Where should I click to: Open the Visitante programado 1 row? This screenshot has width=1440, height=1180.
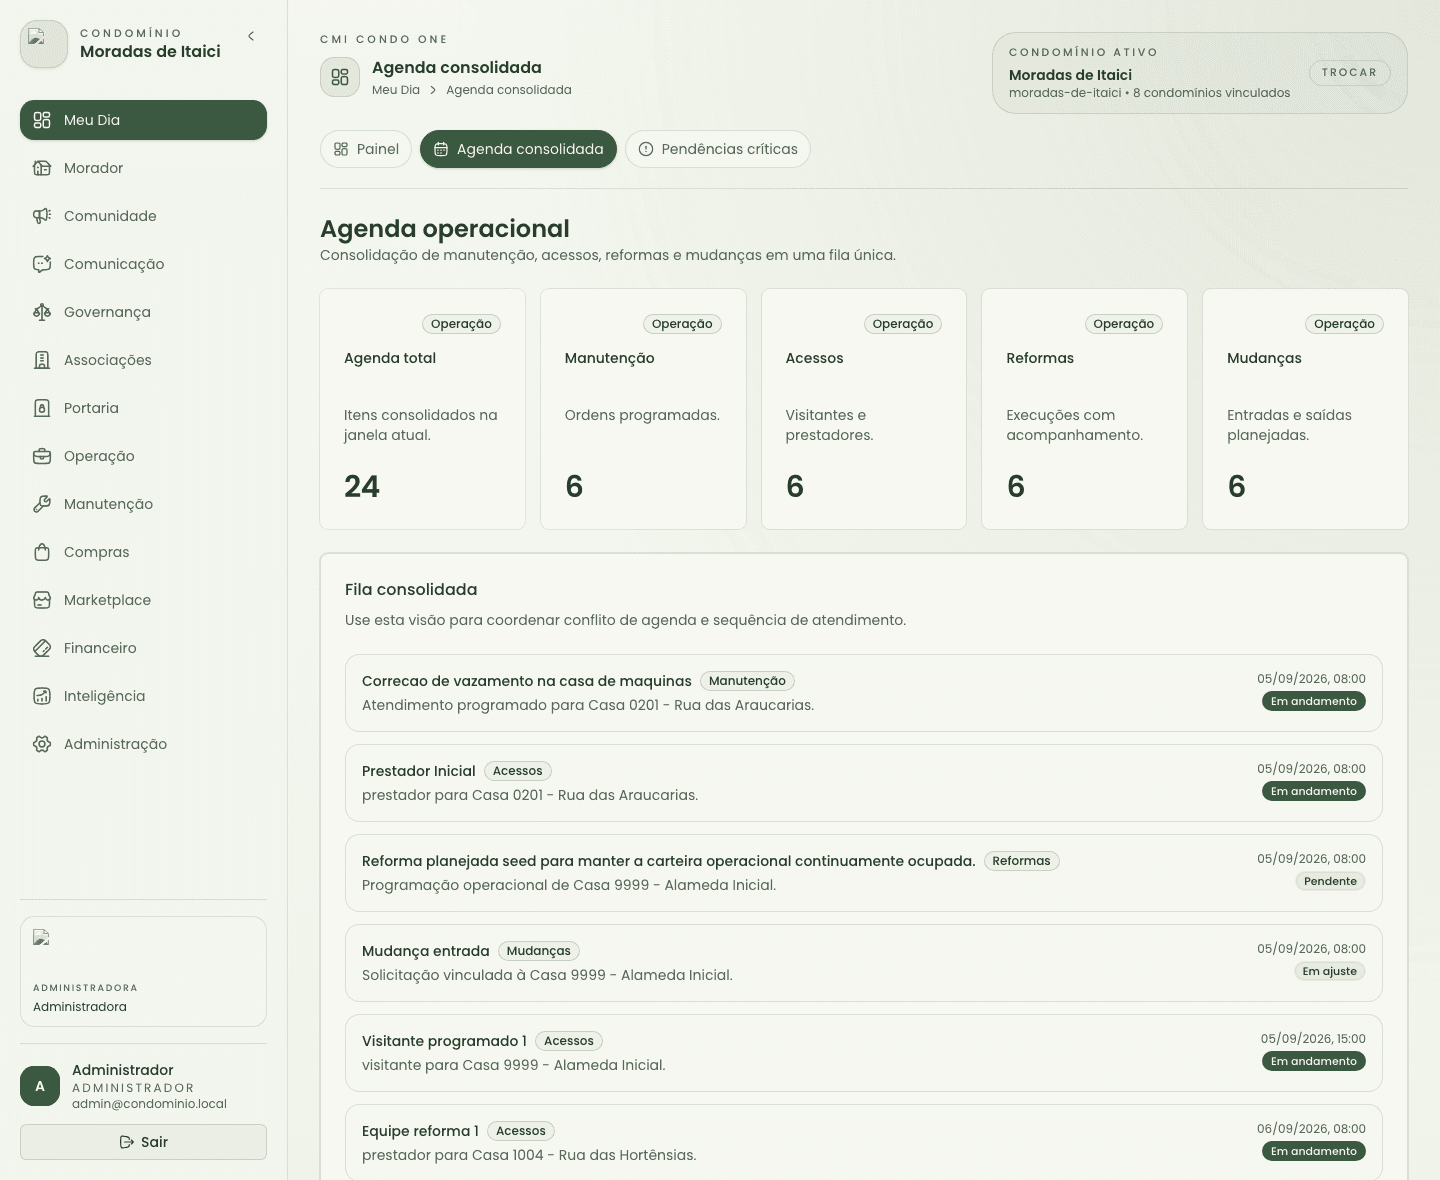pyautogui.click(x=864, y=1053)
